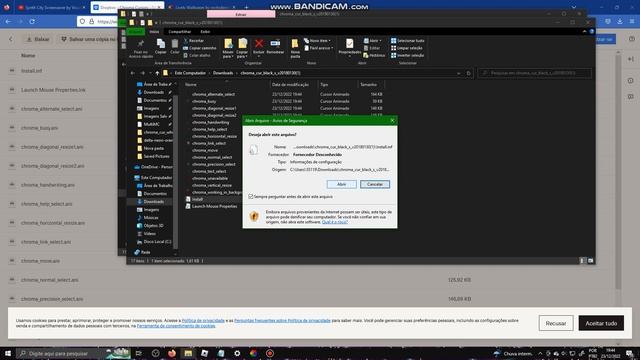
Task: Click the pink Extrair tab in the back window
Action: point(241,14)
